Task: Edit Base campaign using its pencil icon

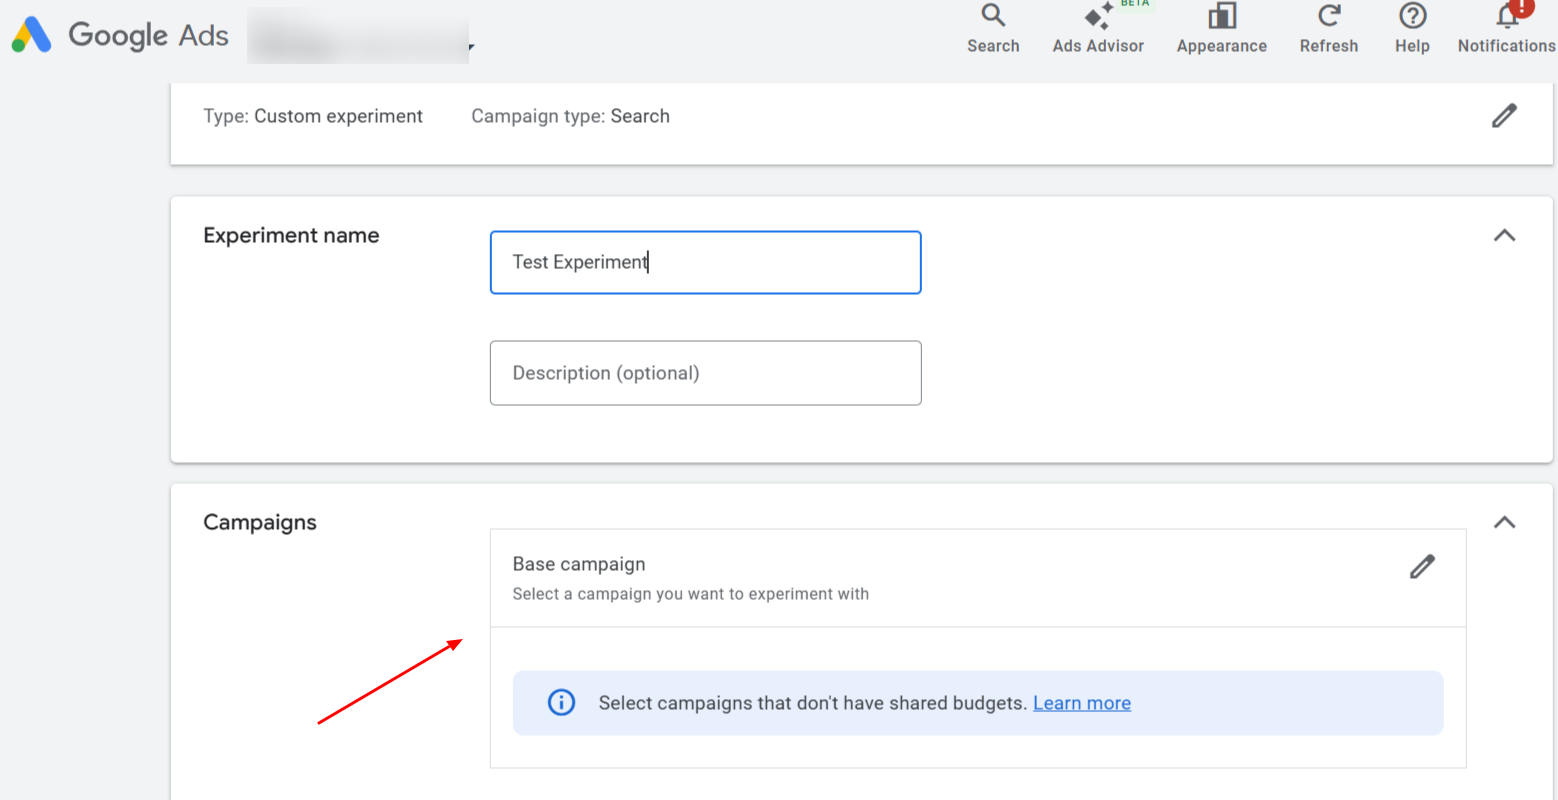Action: click(x=1422, y=567)
